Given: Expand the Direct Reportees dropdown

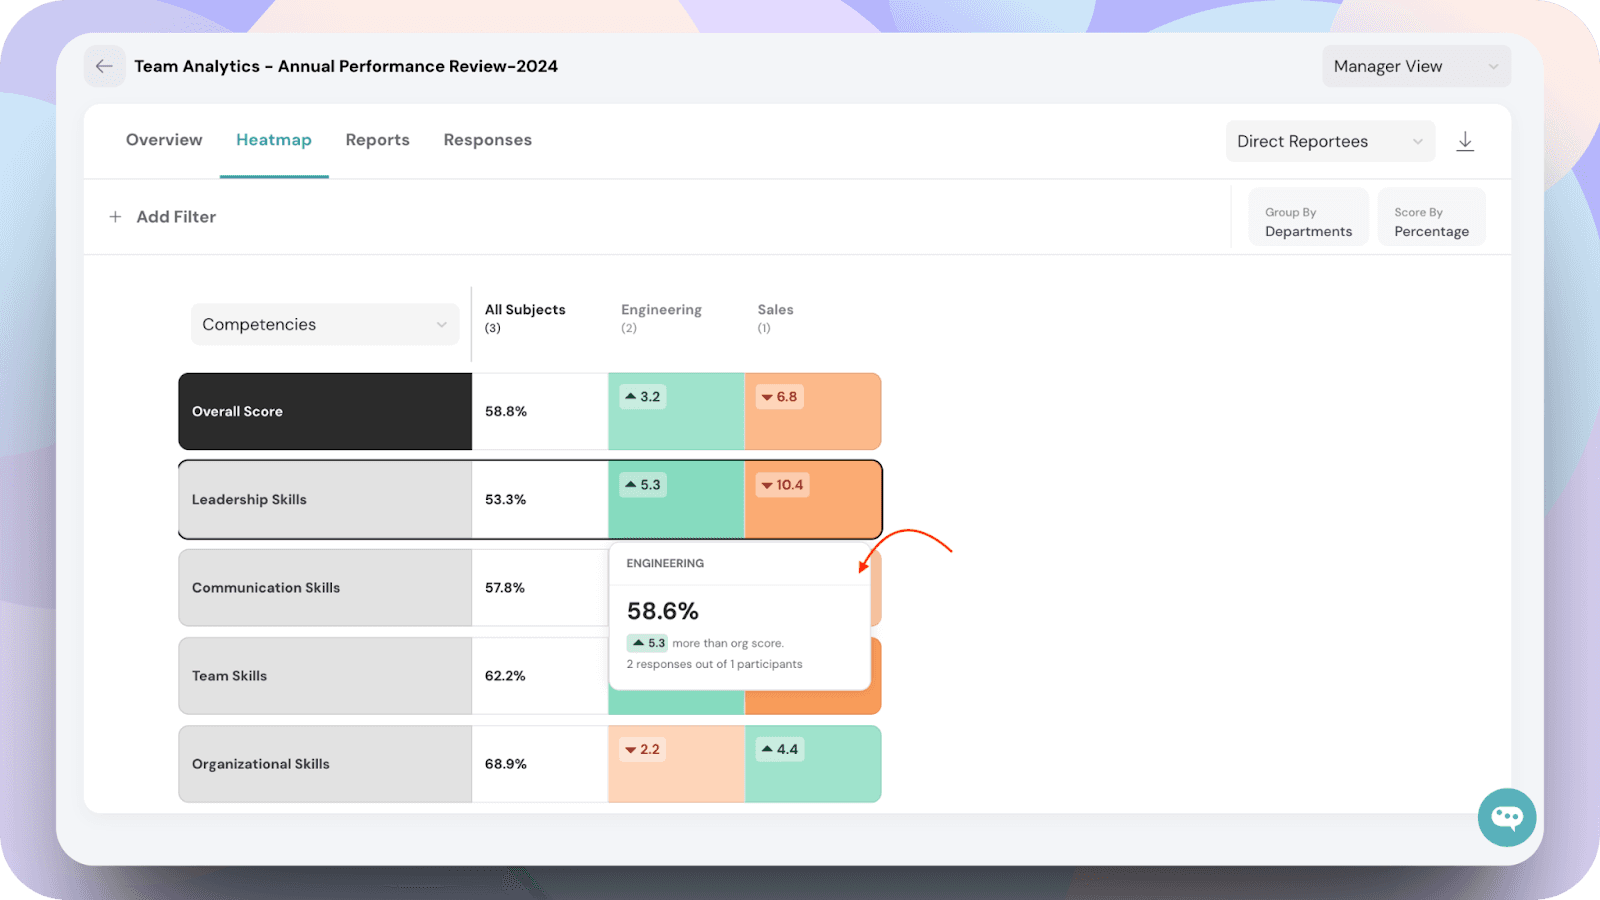Looking at the screenshot, I should coord(1329,141).
